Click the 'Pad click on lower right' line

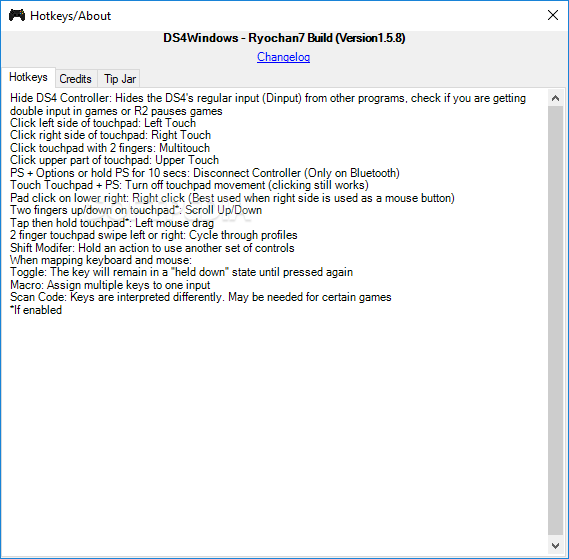coord(232,198)
